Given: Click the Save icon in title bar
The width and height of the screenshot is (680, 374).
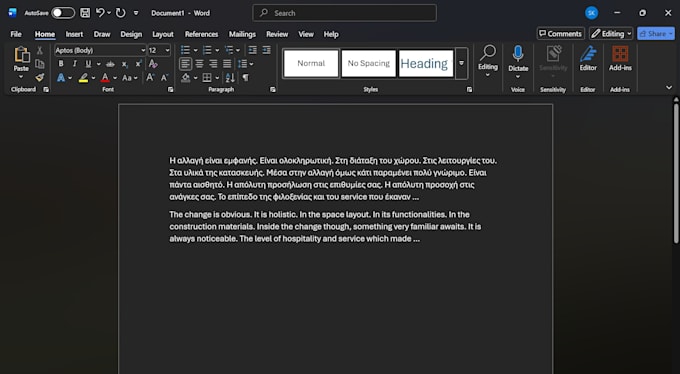Looking at the screenshot, I should (x=85, y=13).
